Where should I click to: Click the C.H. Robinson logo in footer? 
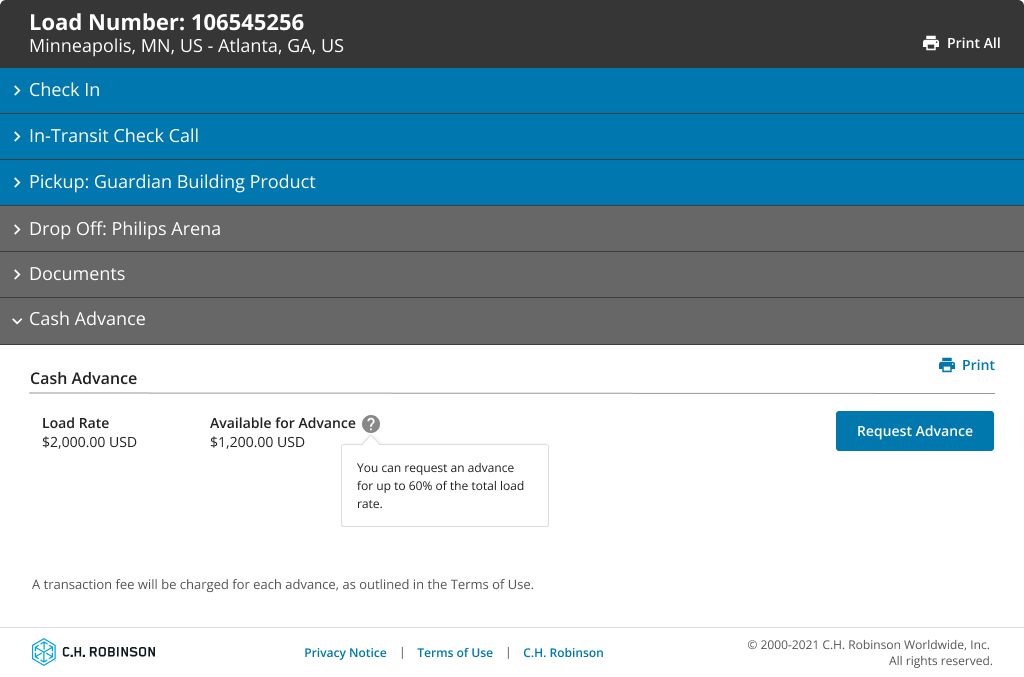coord(93,652)
